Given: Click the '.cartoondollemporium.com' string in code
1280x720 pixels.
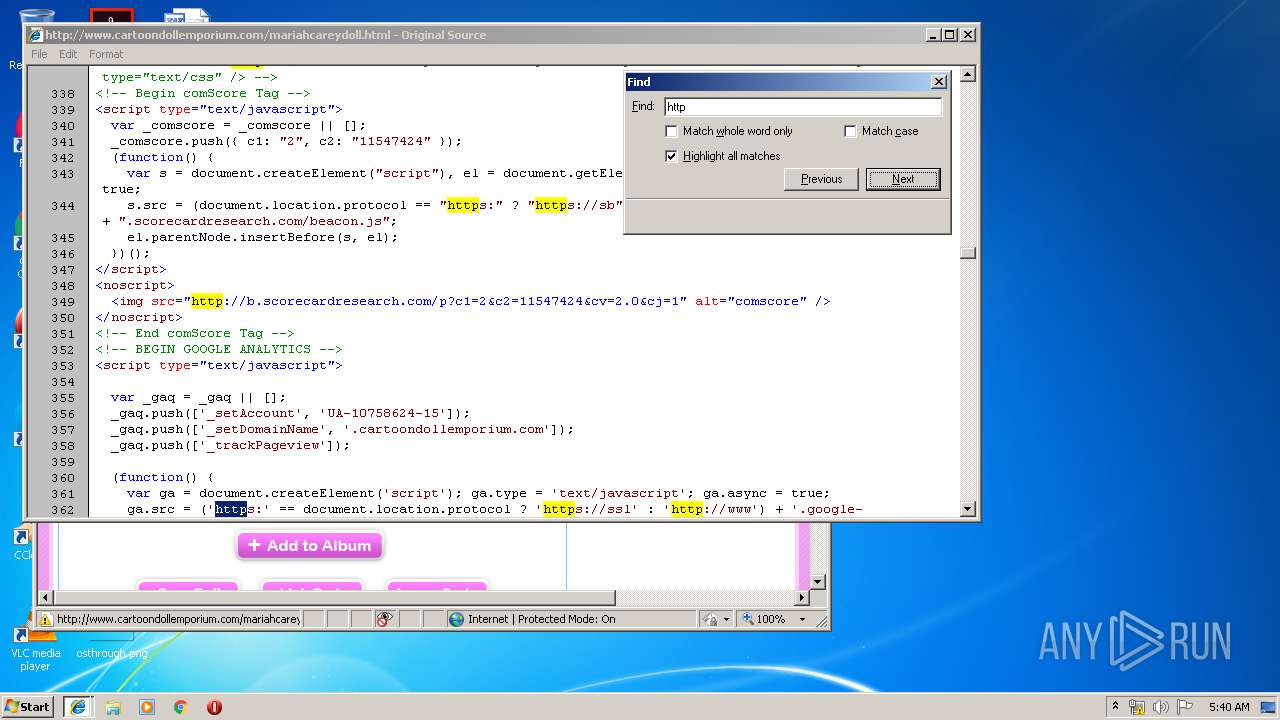Looking at the screenshot, I should [446, 429].
